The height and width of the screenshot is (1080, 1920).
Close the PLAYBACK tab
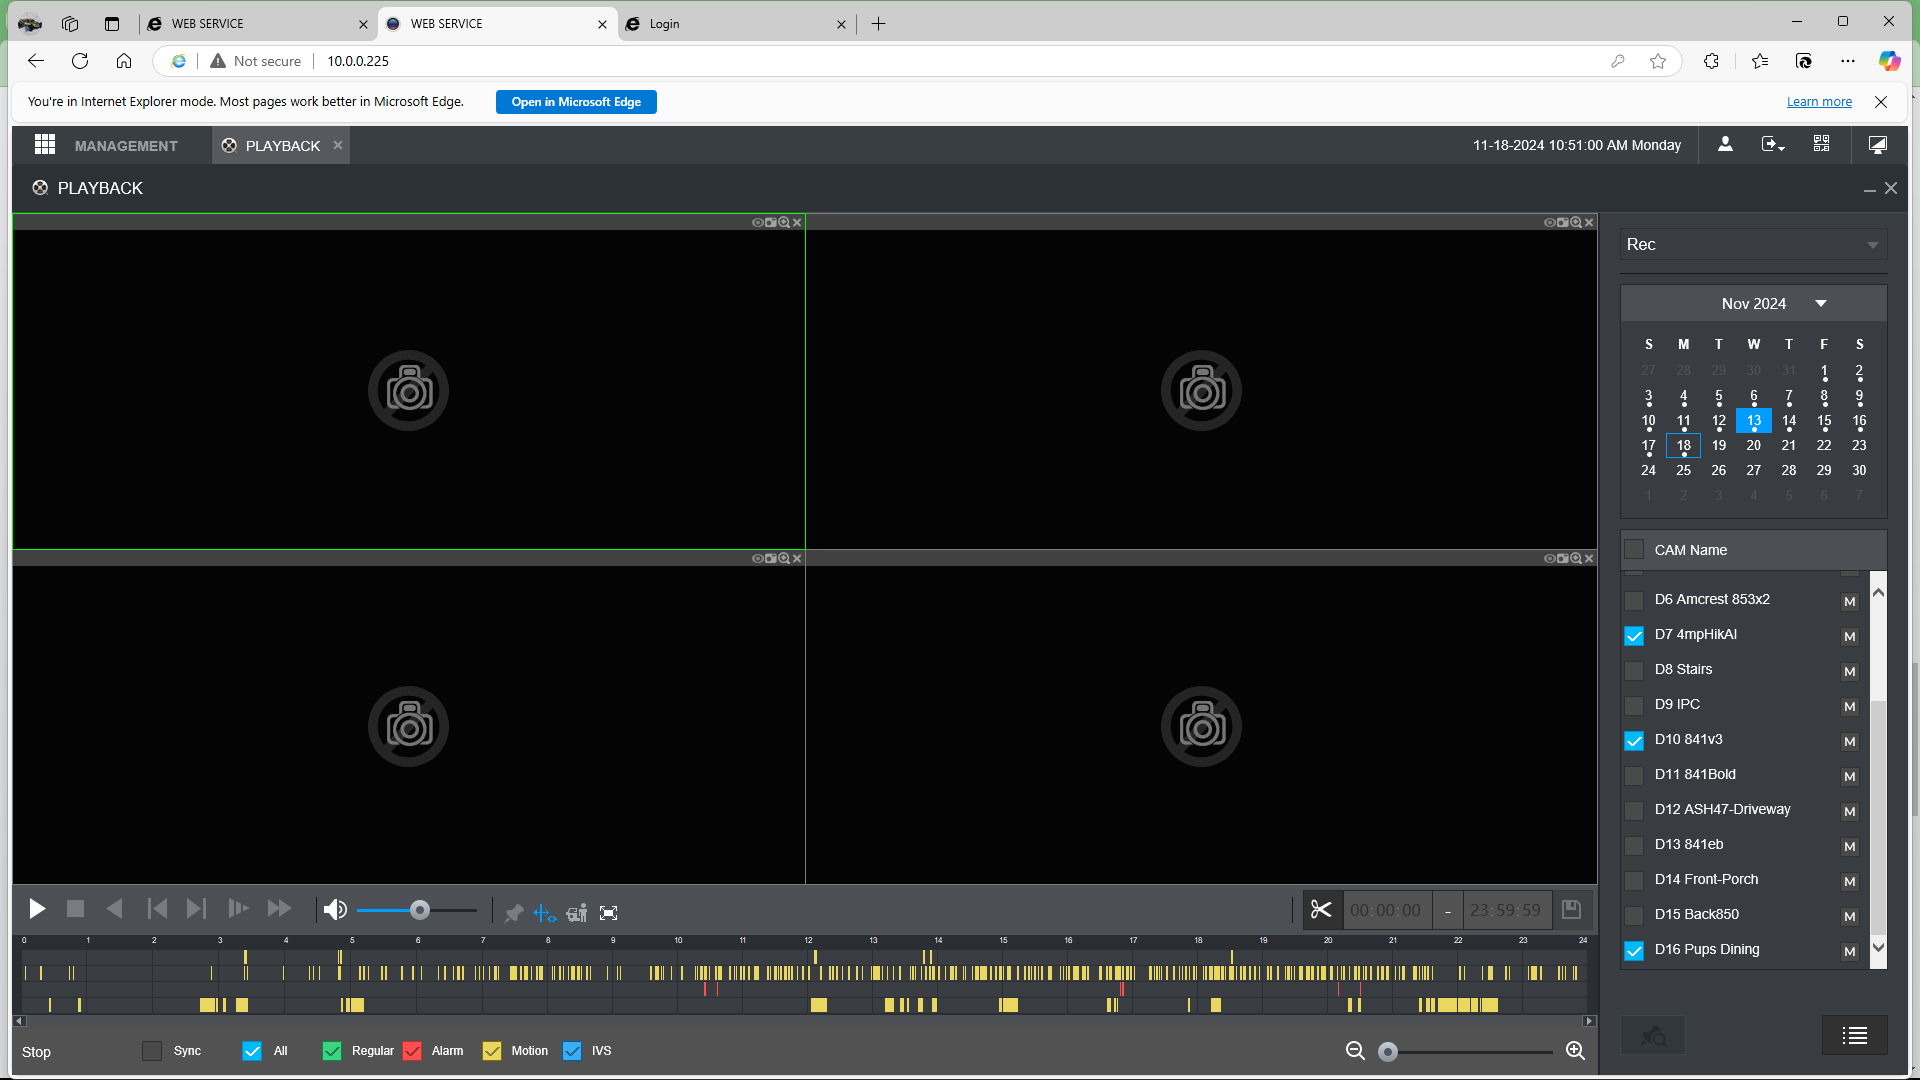[338, 145]
